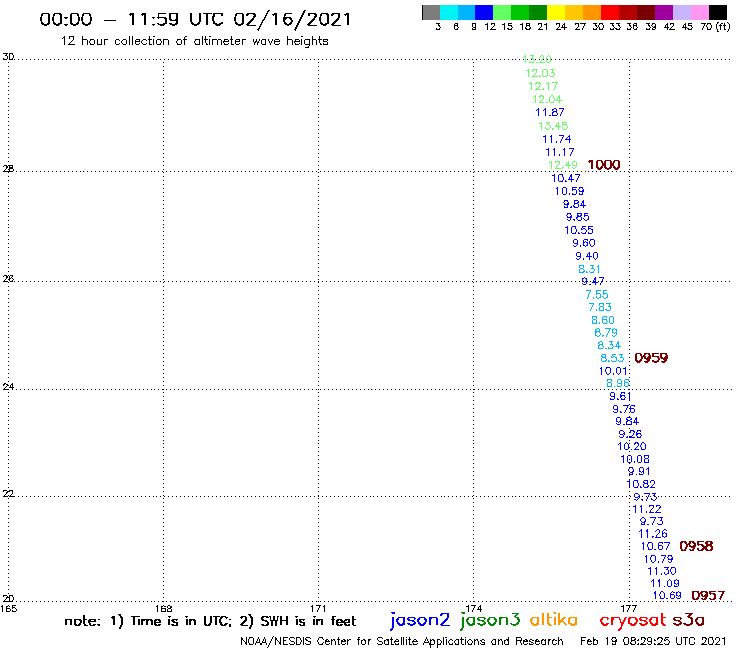
Task: Click the cryosat satellite label
Action: [x=632, y=620]
